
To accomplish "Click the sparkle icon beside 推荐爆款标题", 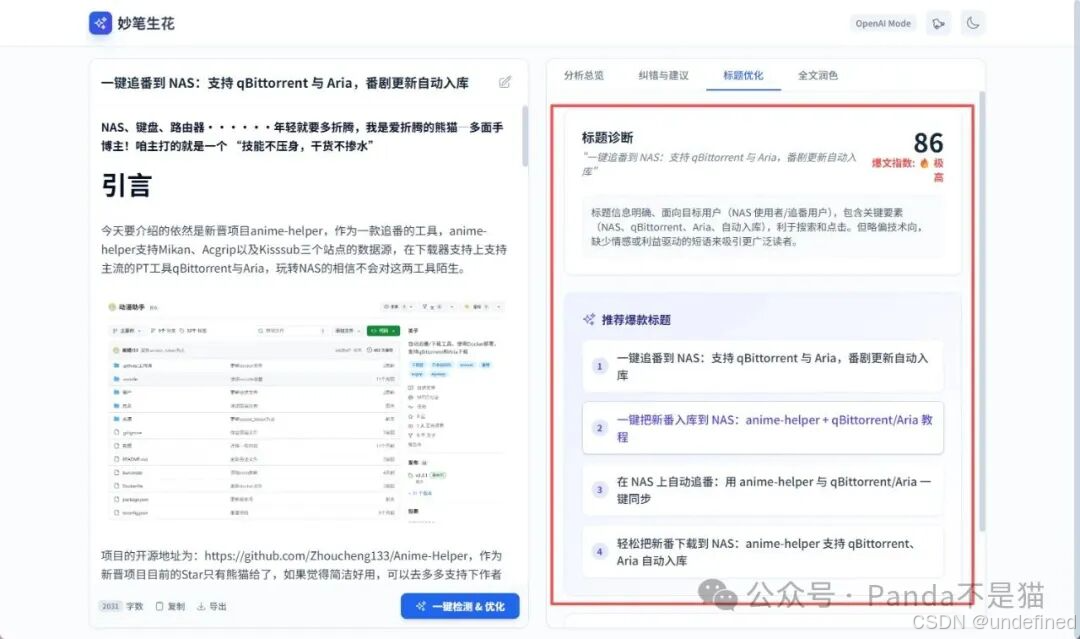I will coord(589,320).
